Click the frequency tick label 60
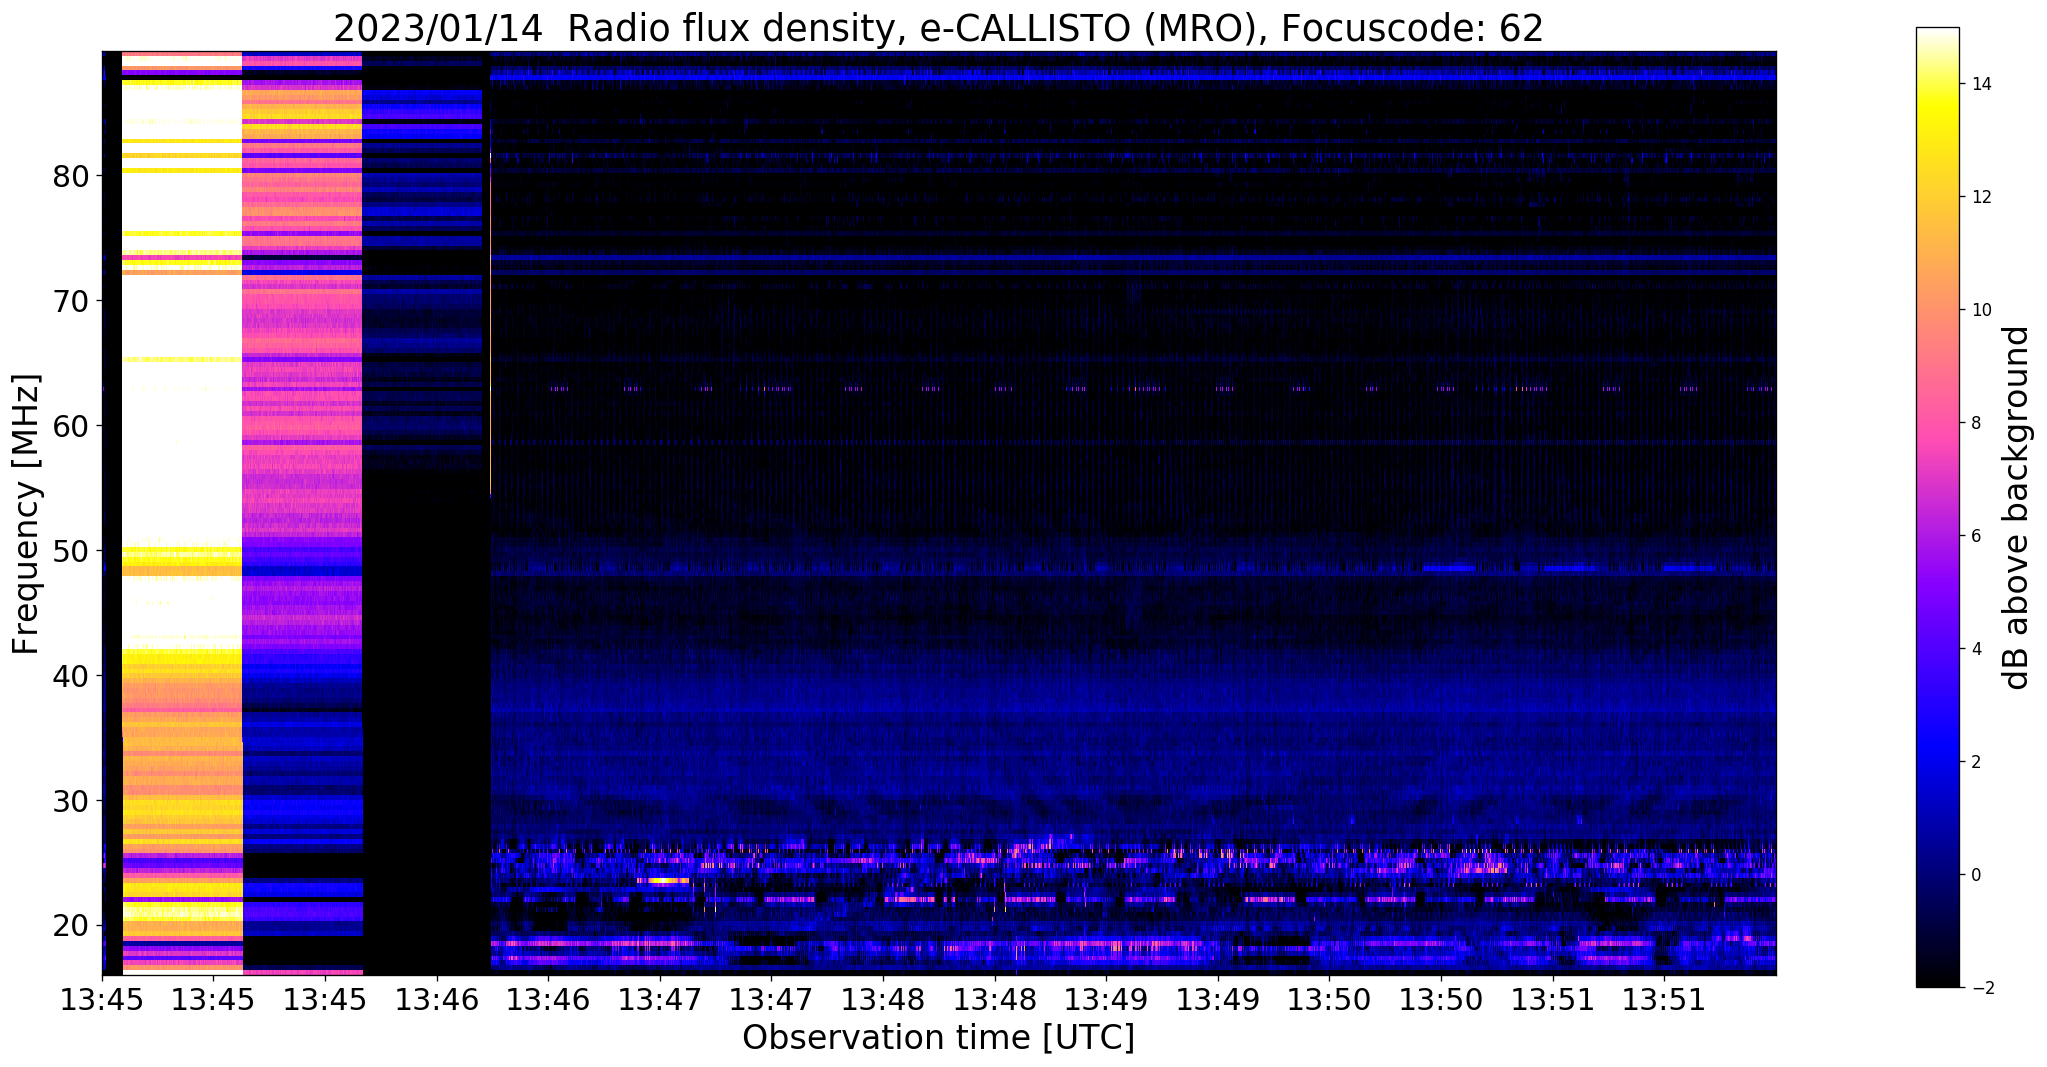 71,427
